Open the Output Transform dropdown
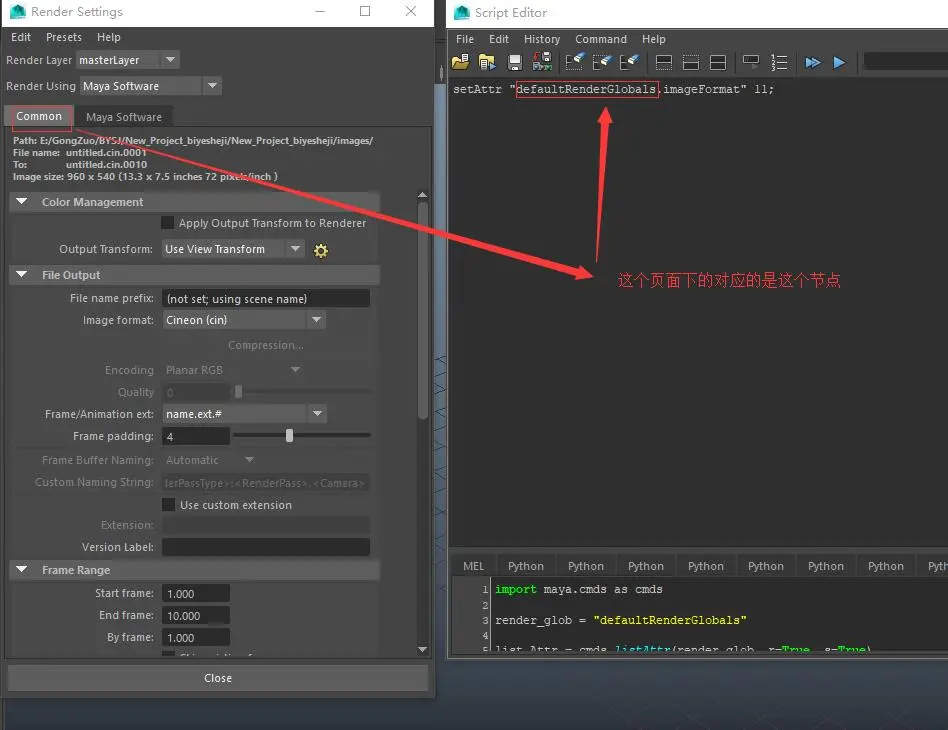 click(232, 249)
